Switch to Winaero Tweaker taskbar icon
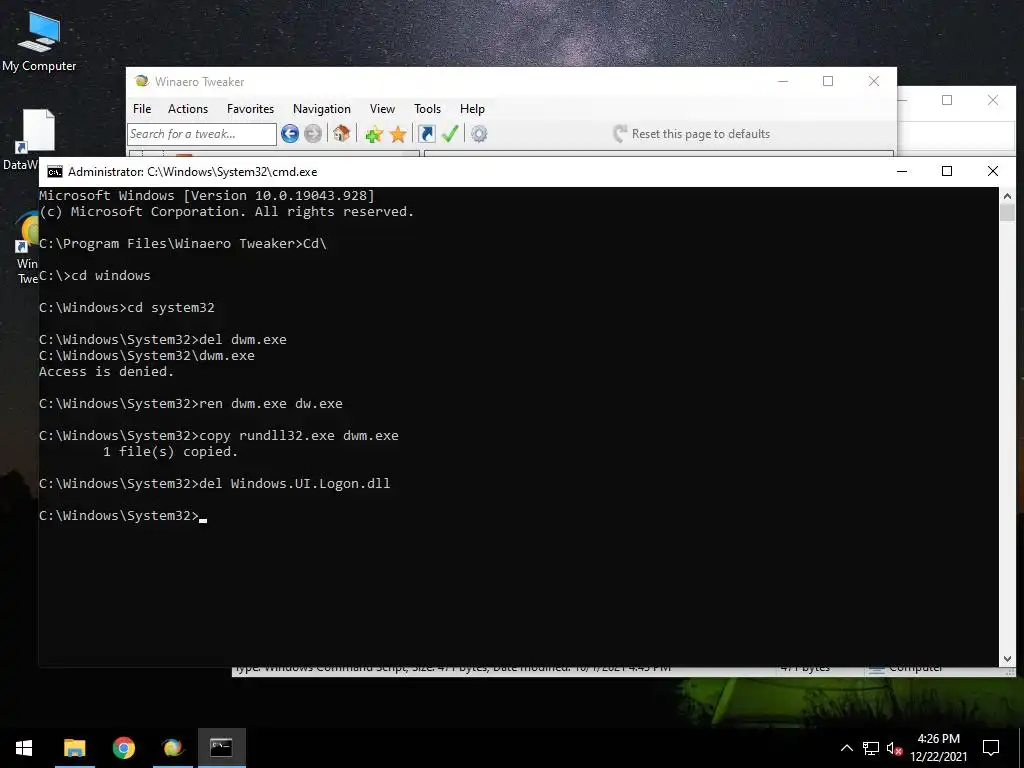This screenshot has width=1024, height=768. coord(172,748)
